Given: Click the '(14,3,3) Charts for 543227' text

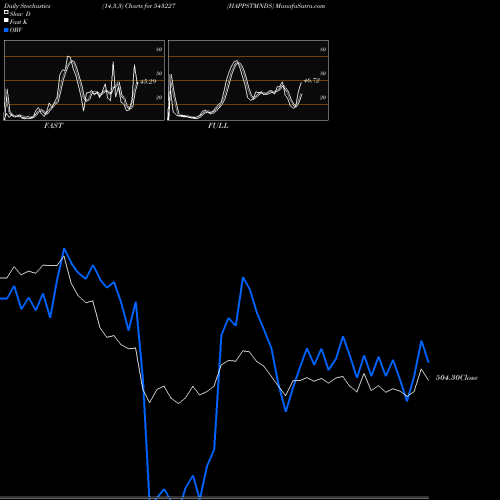Looking at the screenshot, I should (x=139, y=6).
